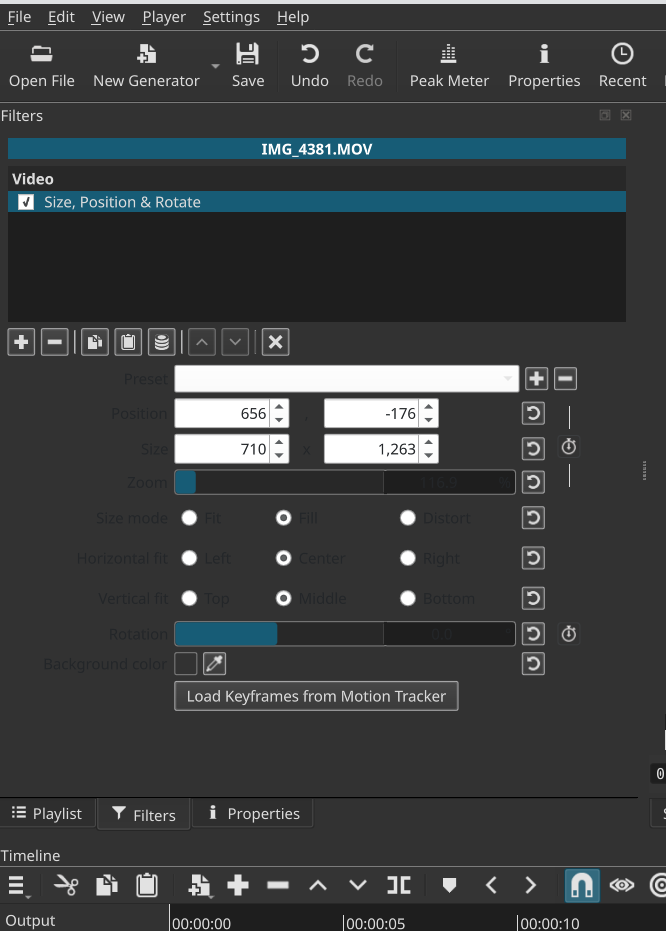Click the Save button

click(x=247, y=65)
